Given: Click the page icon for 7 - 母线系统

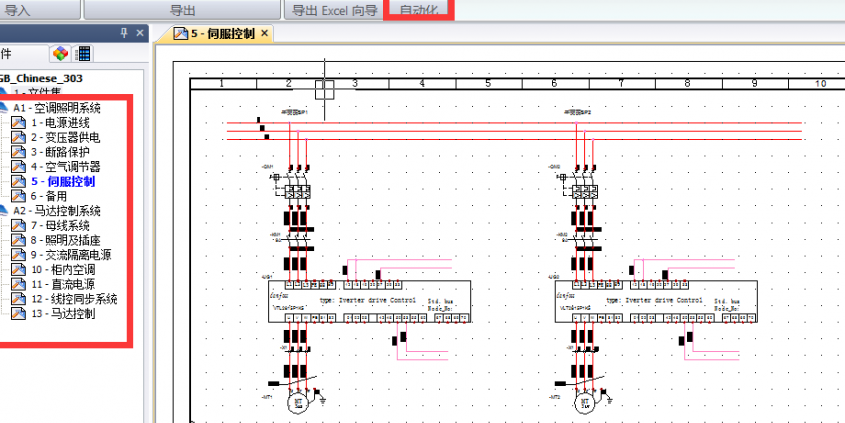Looking at the screenshot, I should coord(19,225).
